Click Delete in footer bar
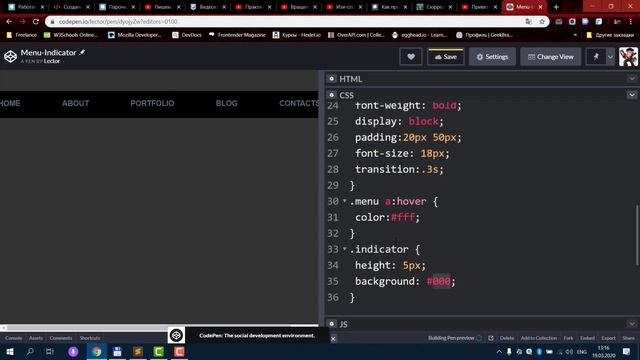The image size is (640, 360). pos(507,338)
